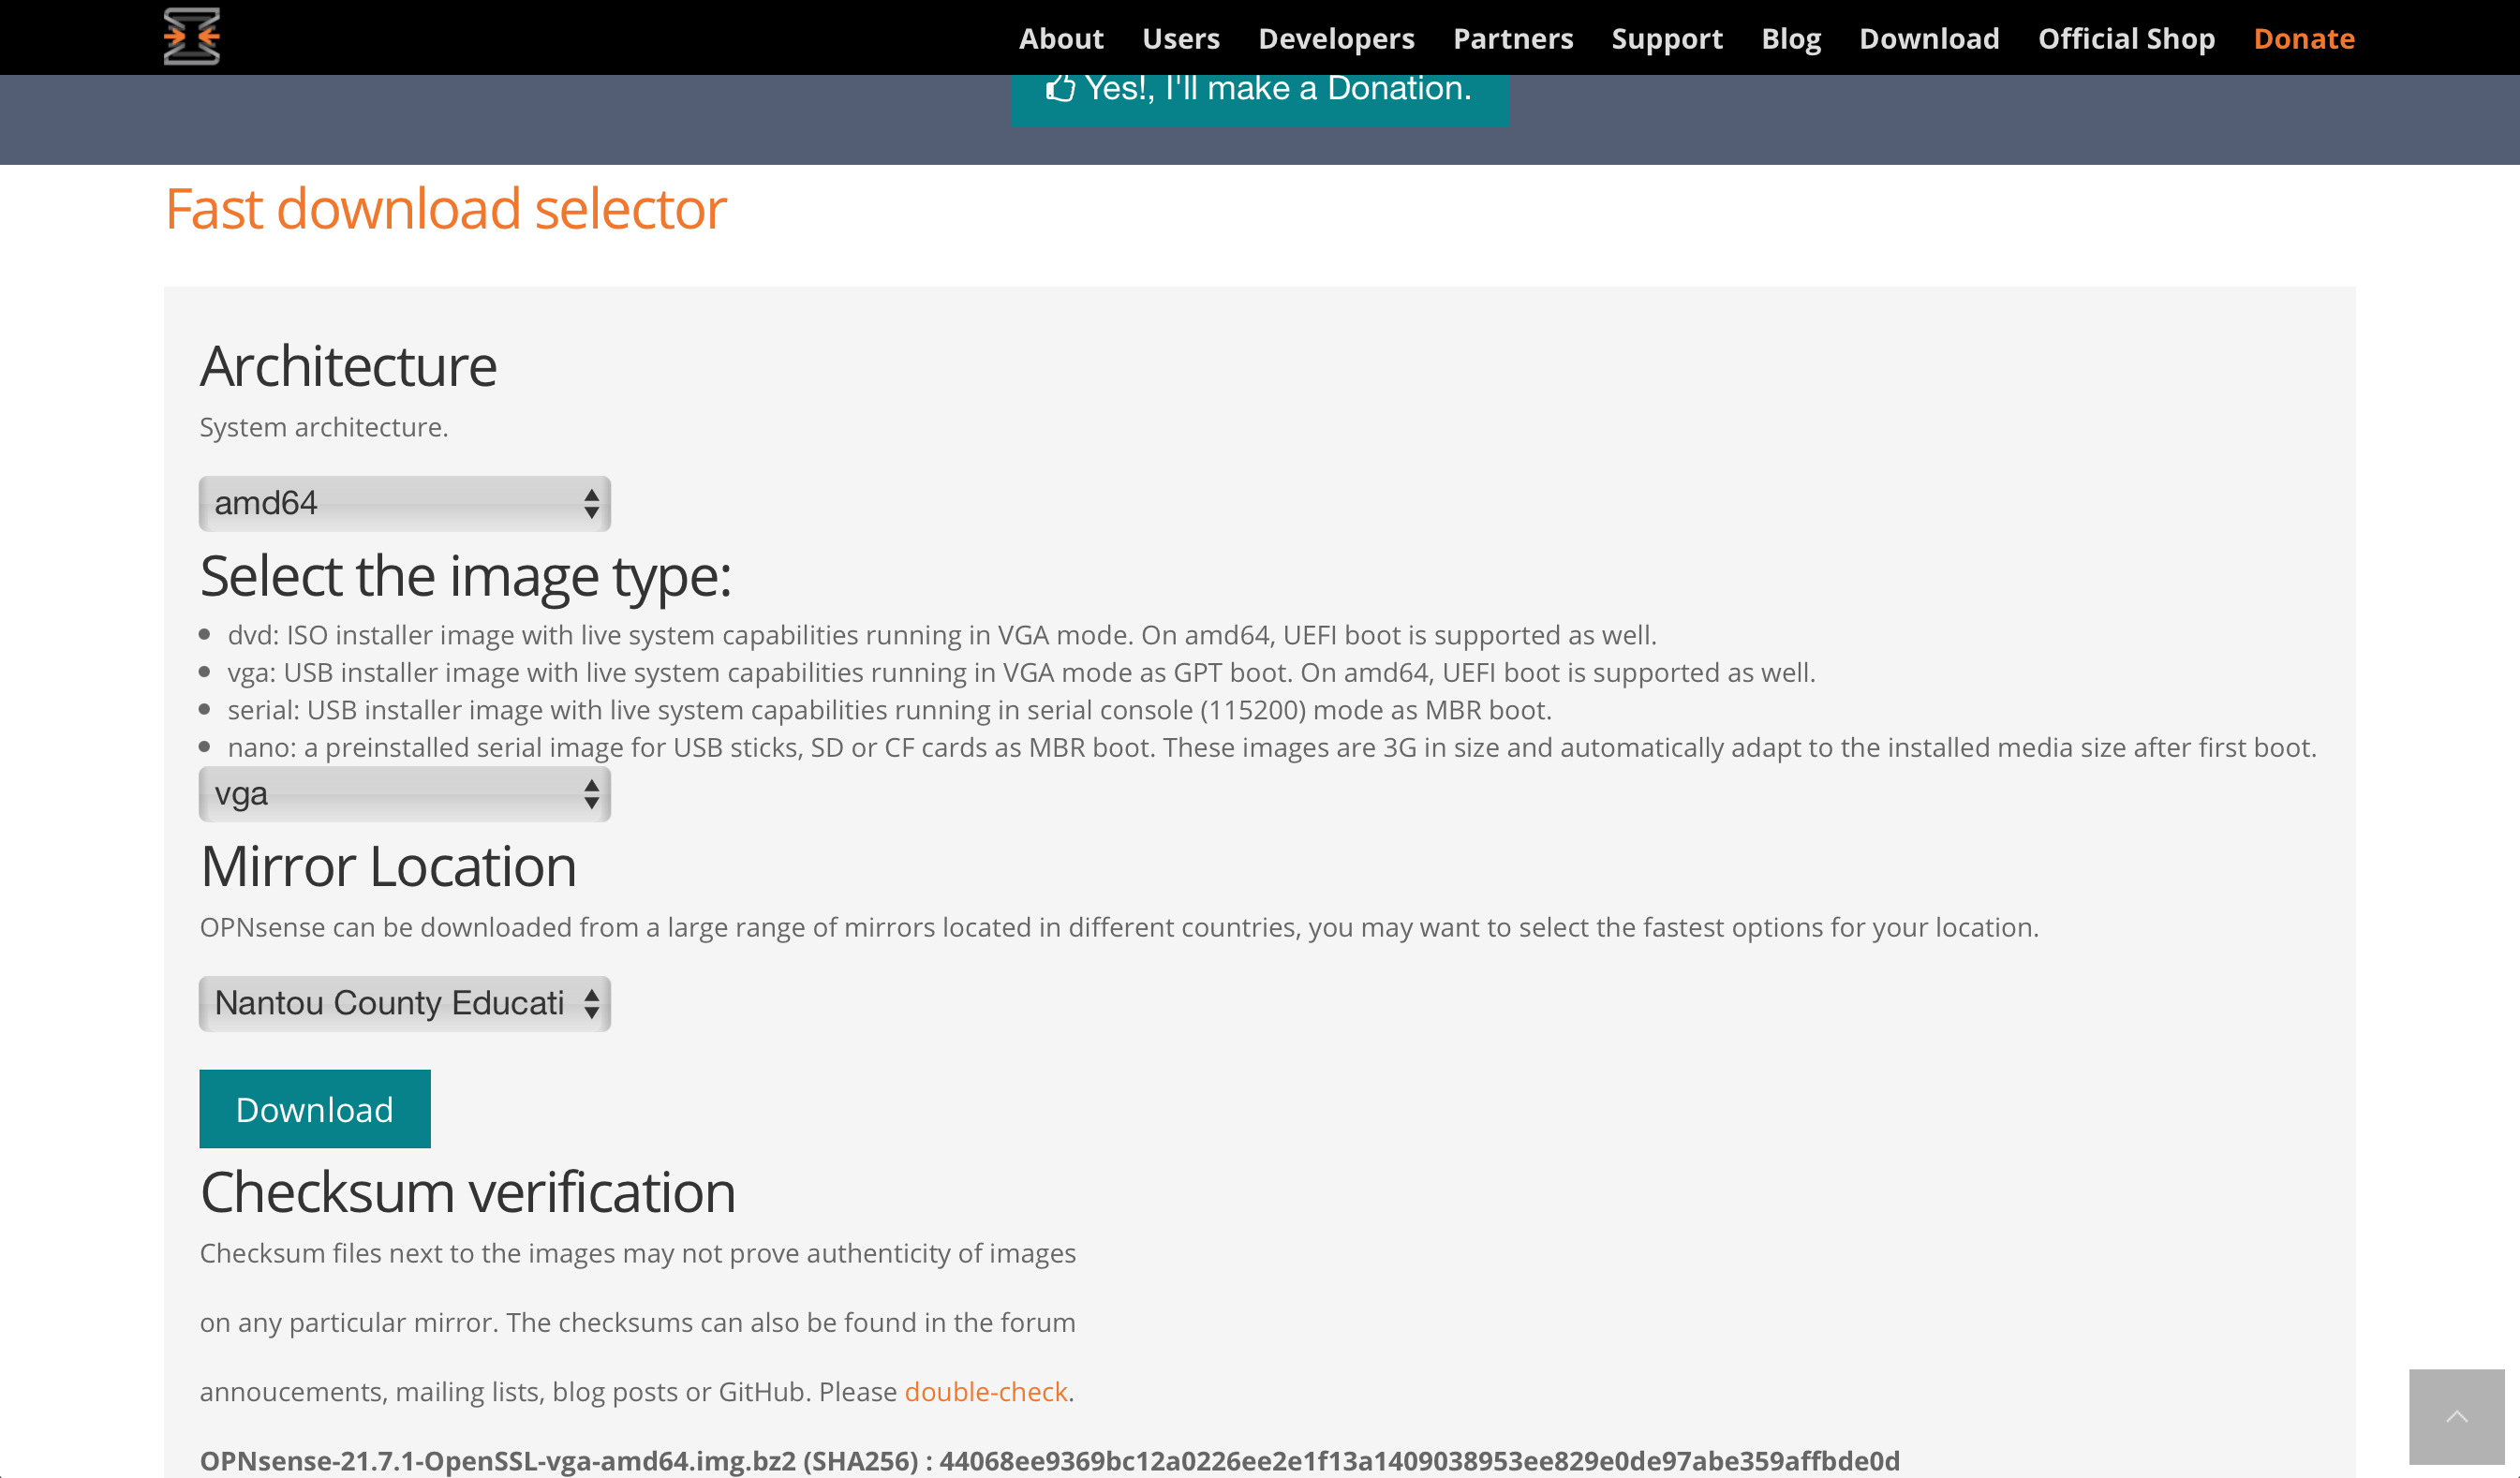
Task: Visit the Official Shop link
Action: pyautogui.click(x=2126, y=38)
